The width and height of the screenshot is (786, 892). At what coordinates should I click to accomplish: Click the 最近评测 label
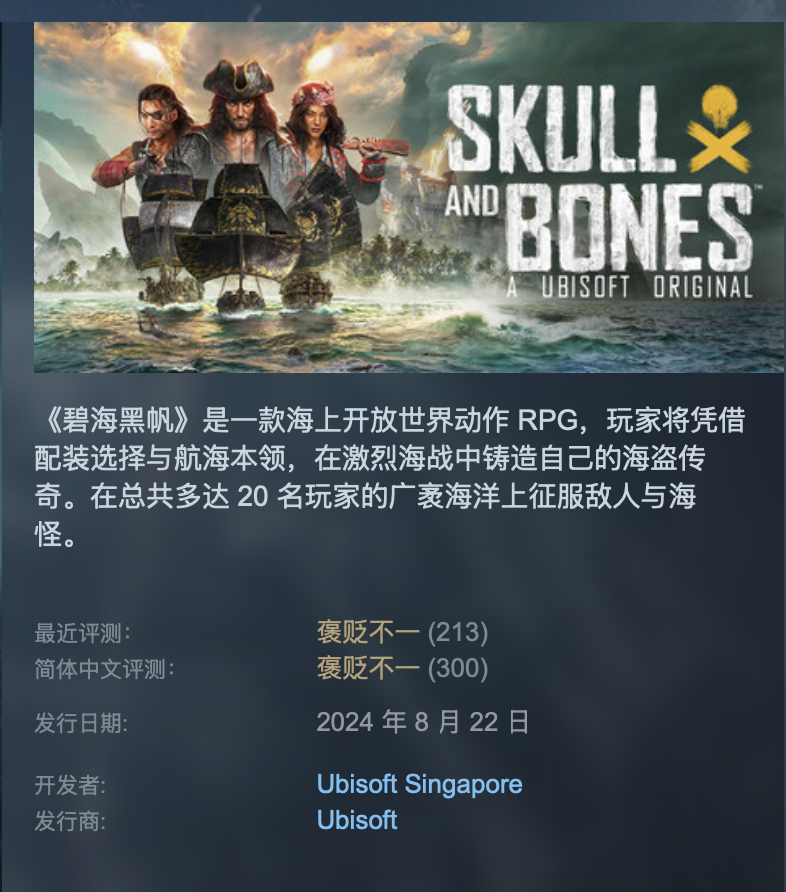point(82,633)
